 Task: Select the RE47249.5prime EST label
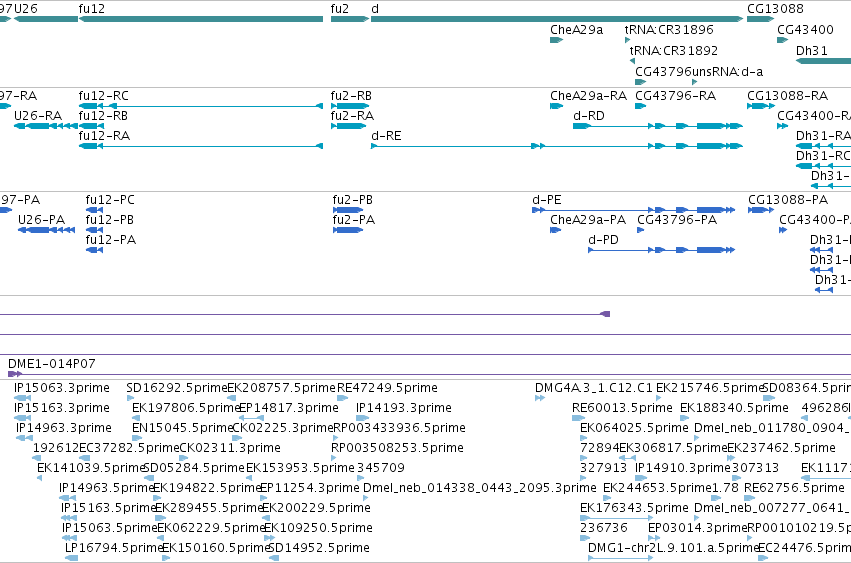(388, 388)
